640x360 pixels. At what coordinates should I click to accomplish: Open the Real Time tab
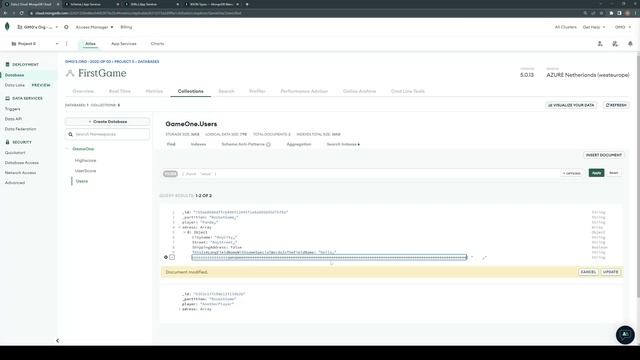click(x=120, y=91)
